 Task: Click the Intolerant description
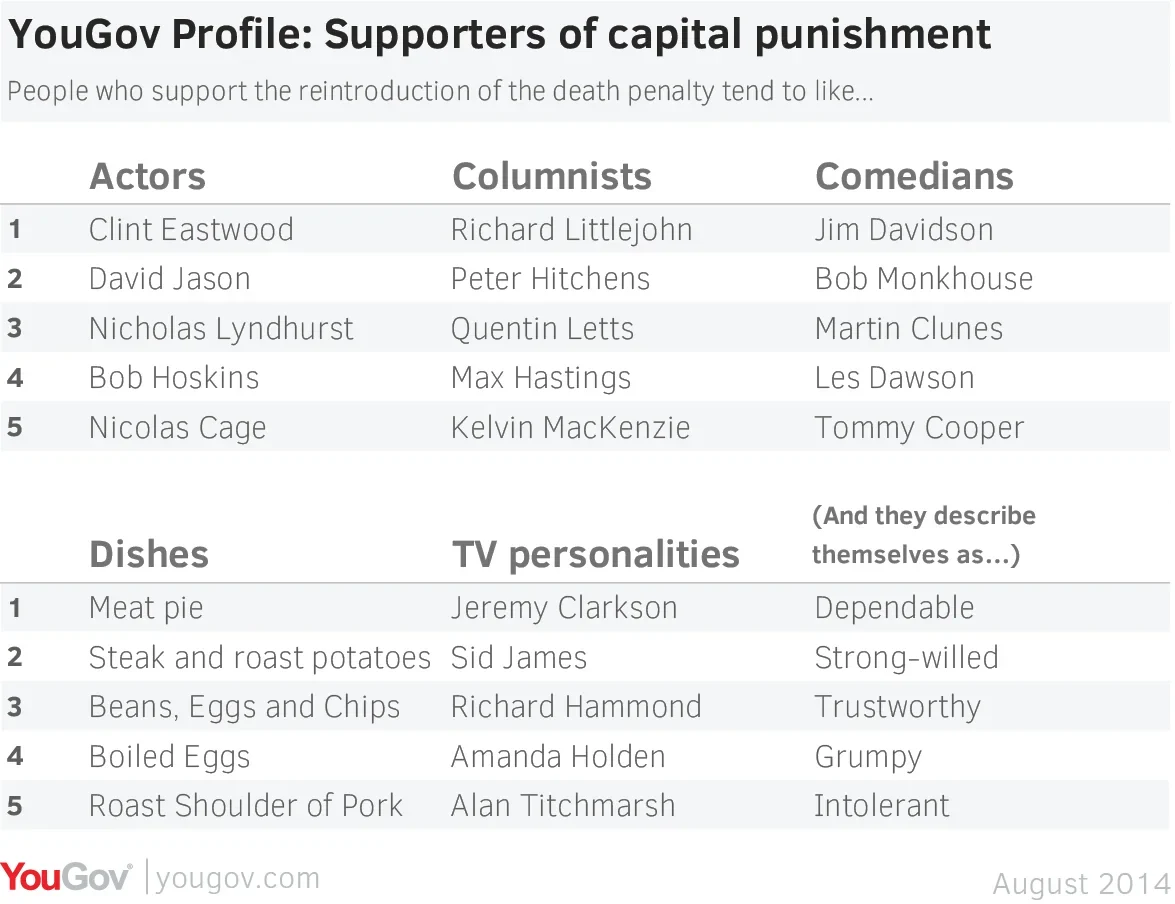[x=882, y=806]
